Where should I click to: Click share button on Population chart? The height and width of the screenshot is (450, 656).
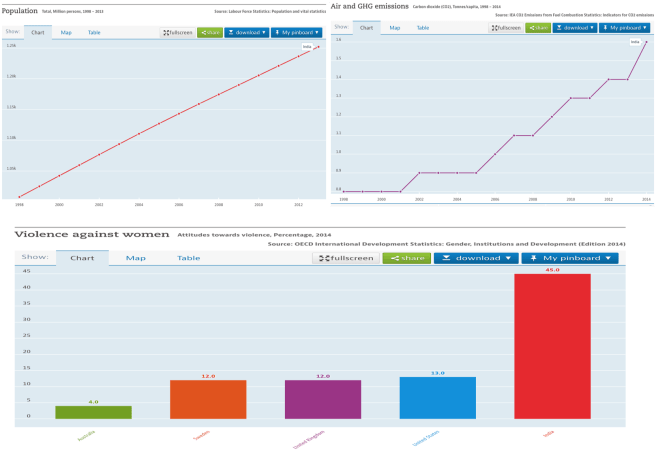click(209, 32)
